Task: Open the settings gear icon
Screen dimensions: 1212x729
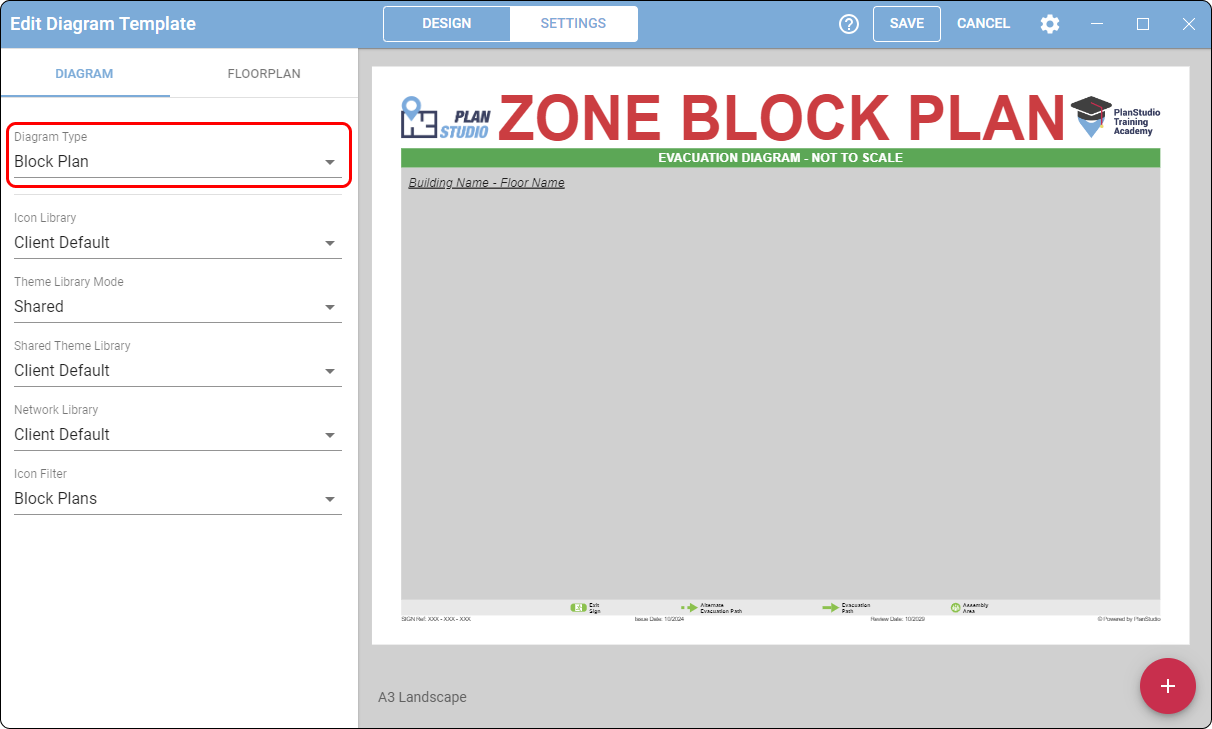Action: click(x=1050, y=24)
